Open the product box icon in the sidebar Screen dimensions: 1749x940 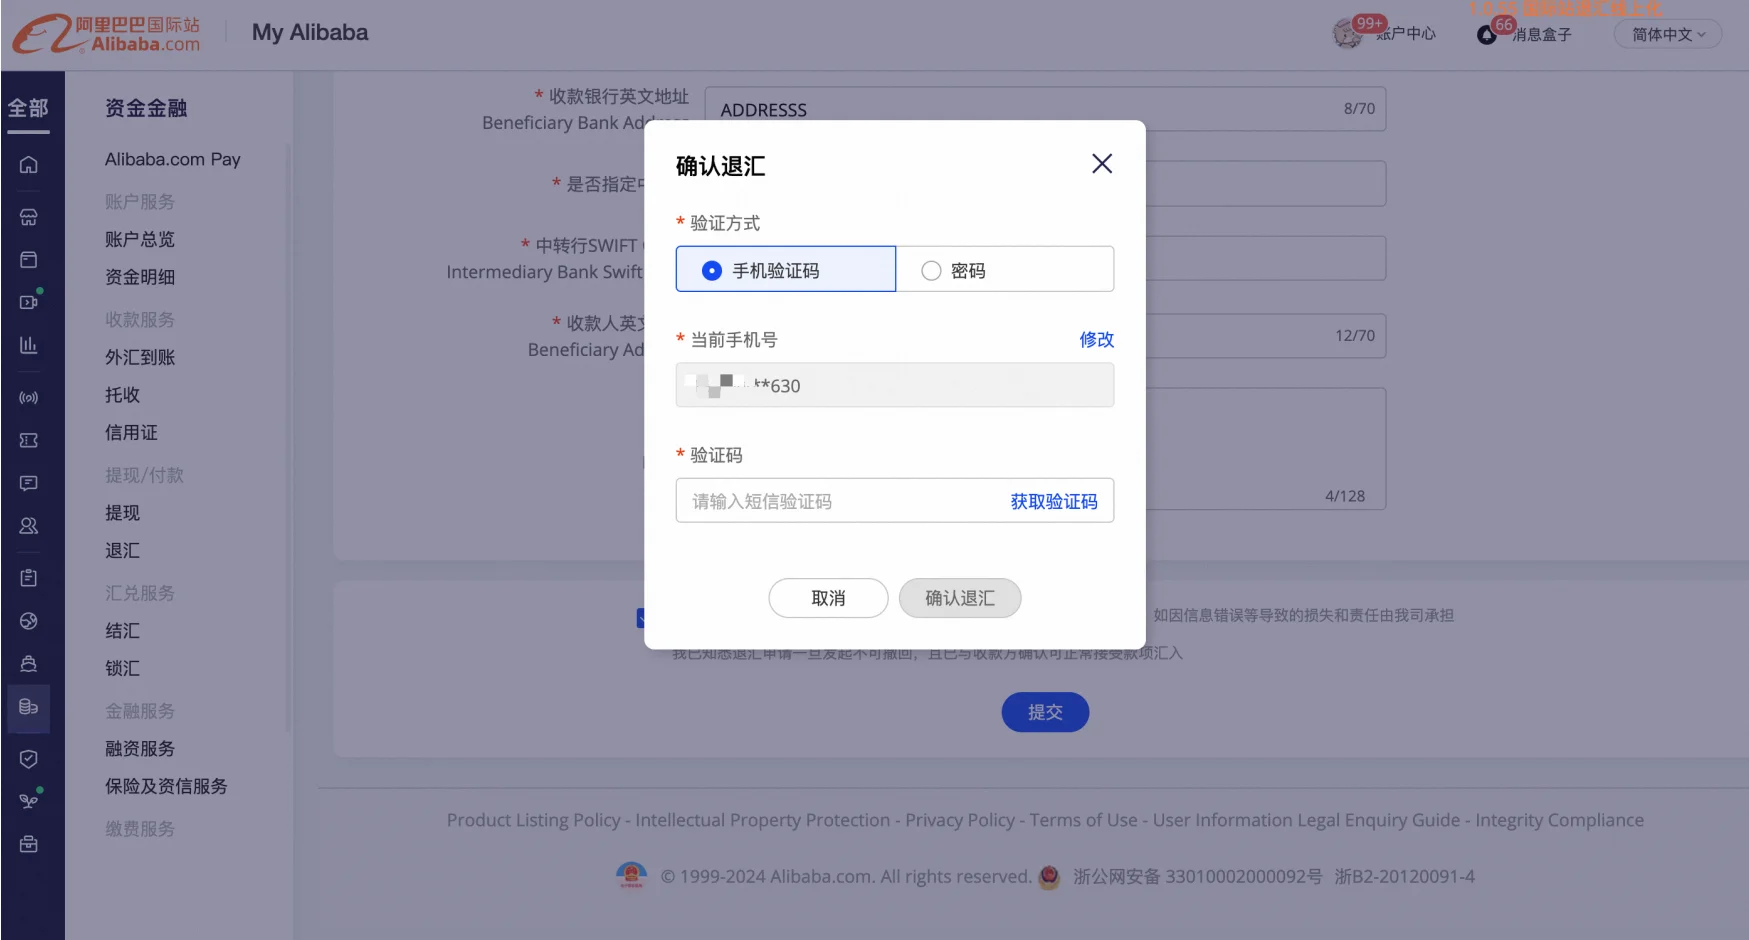click(x=29, y=260)
